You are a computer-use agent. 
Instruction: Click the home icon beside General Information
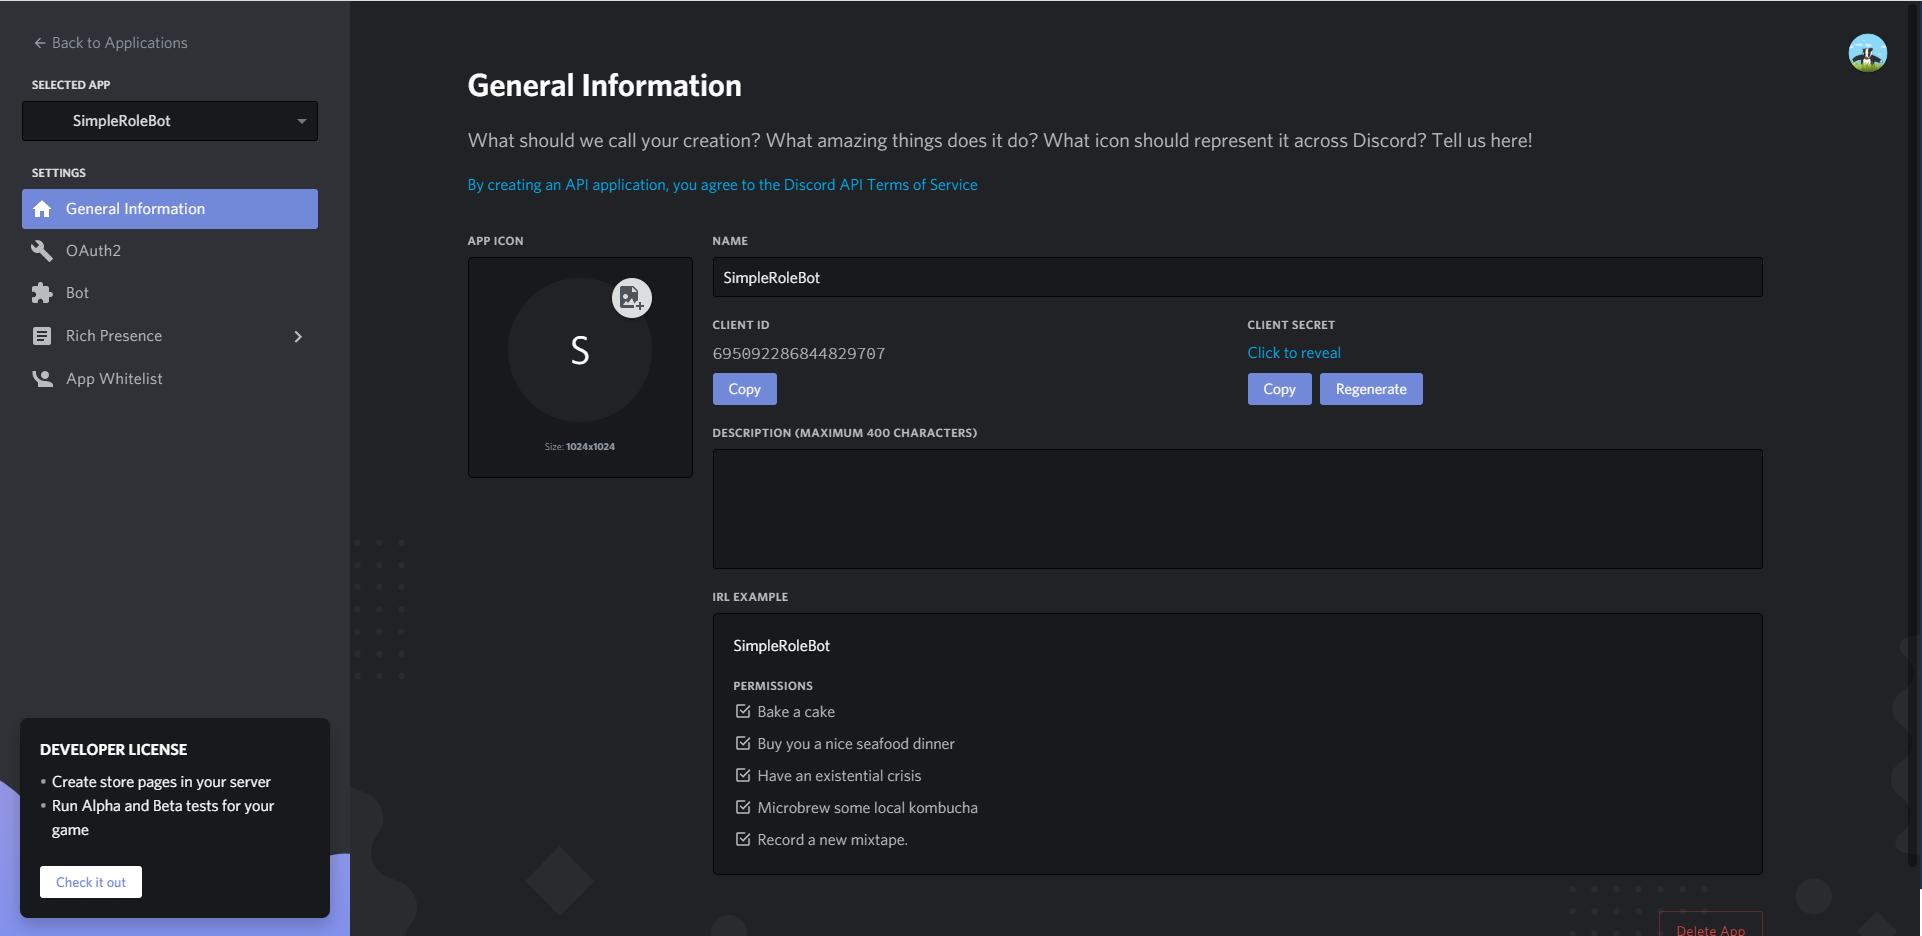pos(42,209)
